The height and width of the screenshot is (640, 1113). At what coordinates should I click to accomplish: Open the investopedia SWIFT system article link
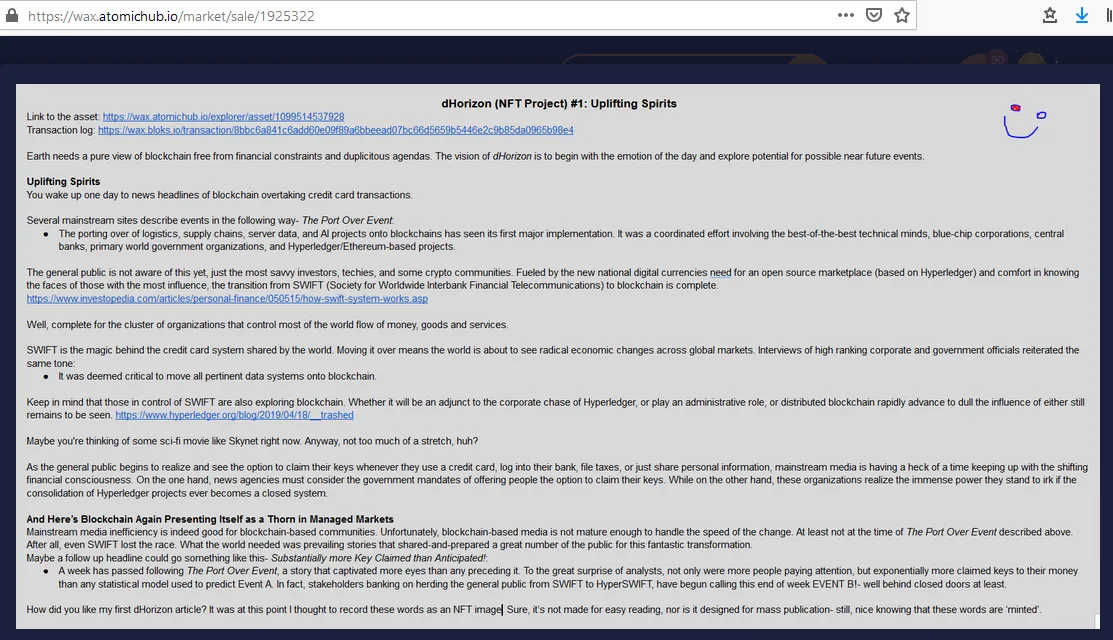click(x=227, y=299)
